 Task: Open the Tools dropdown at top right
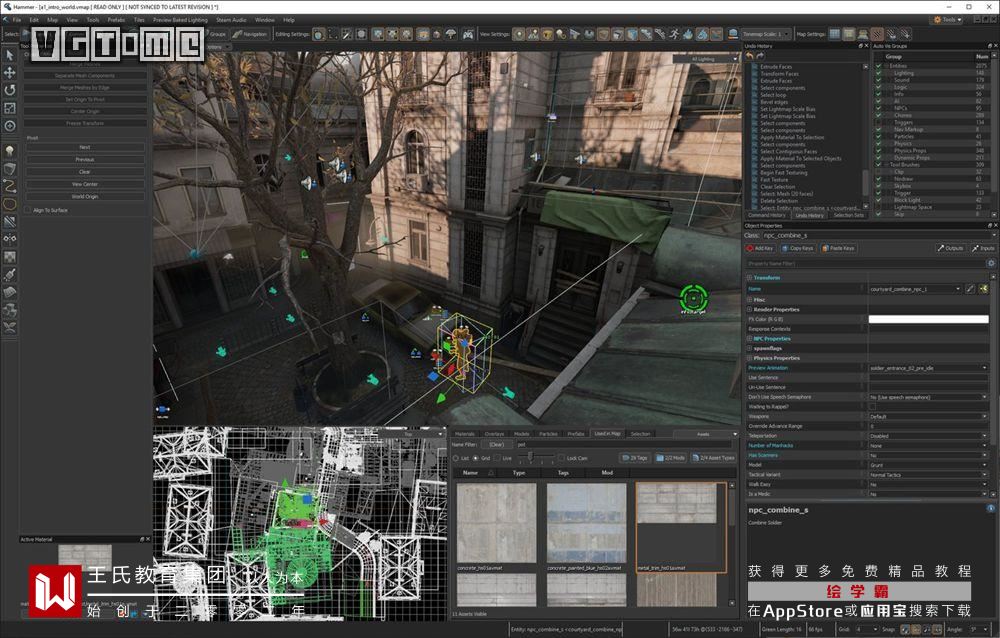coord(949,20)
